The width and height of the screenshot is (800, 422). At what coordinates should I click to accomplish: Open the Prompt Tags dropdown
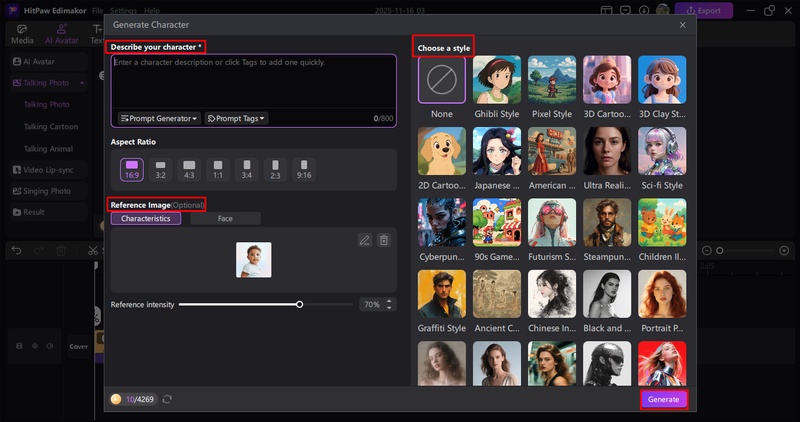pos(237,118)
